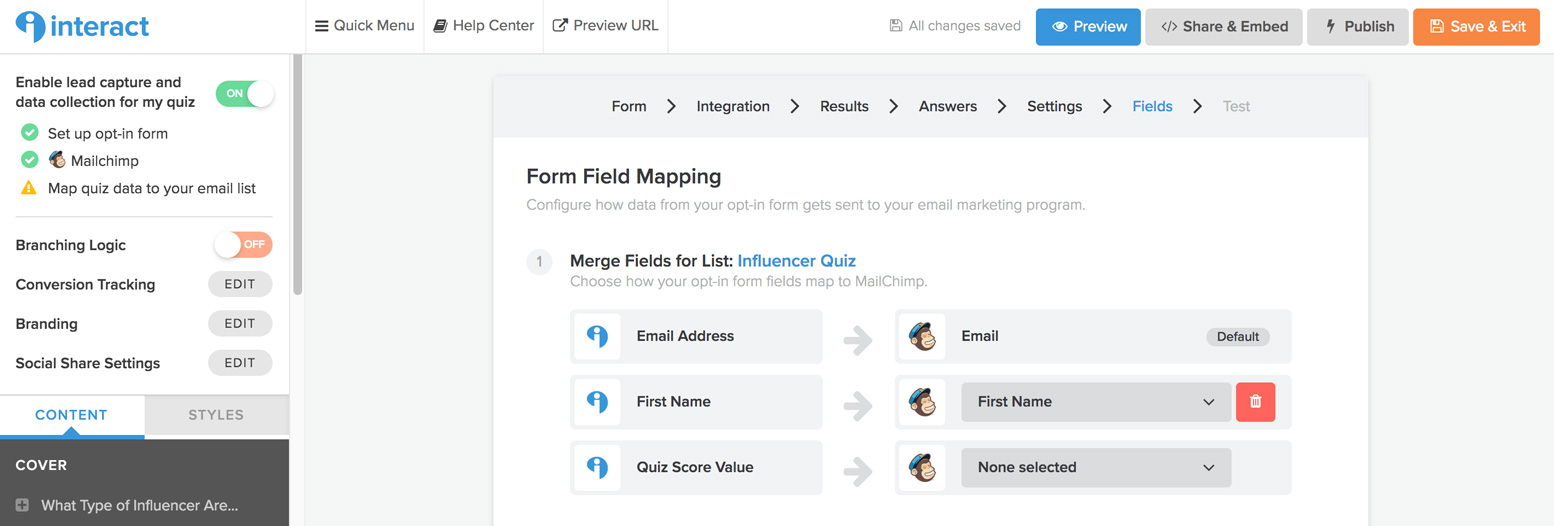This screenshot has width=1554, height=526.
Task: Click the Interact icon in Email Address row
Action: coord(597,336)
